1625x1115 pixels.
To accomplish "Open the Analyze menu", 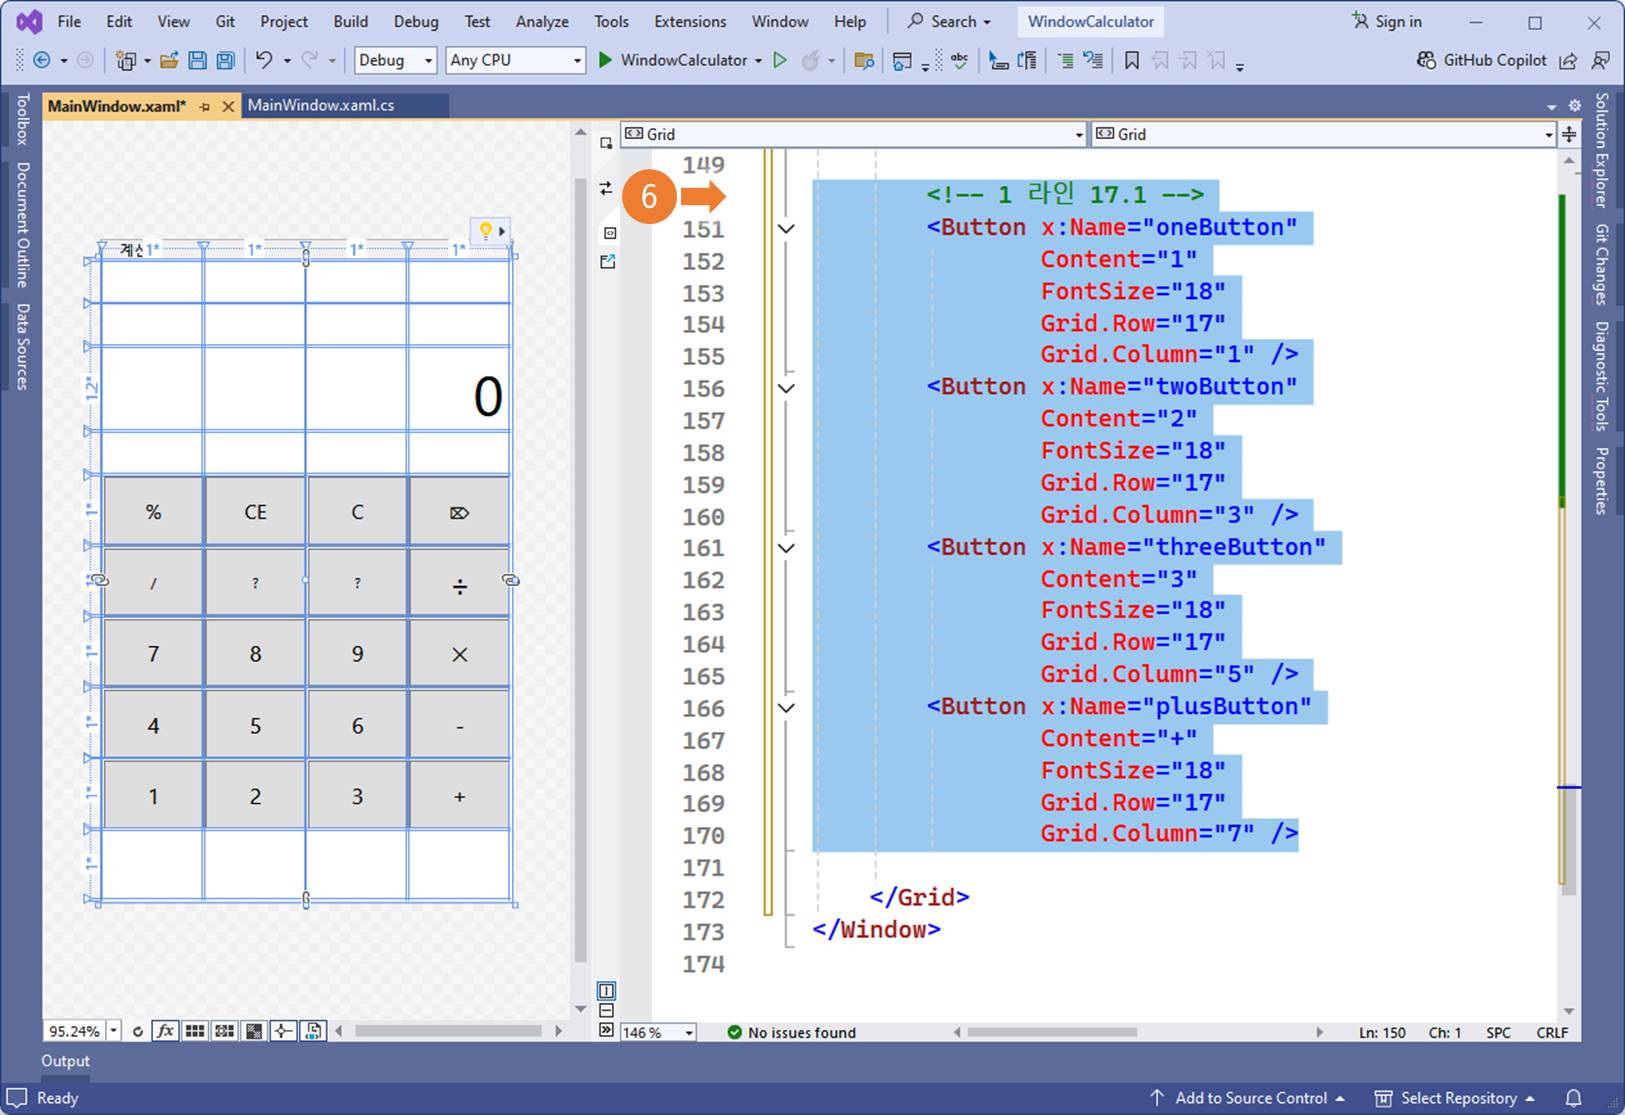I will pyautogui.click(x=541, y=21).
